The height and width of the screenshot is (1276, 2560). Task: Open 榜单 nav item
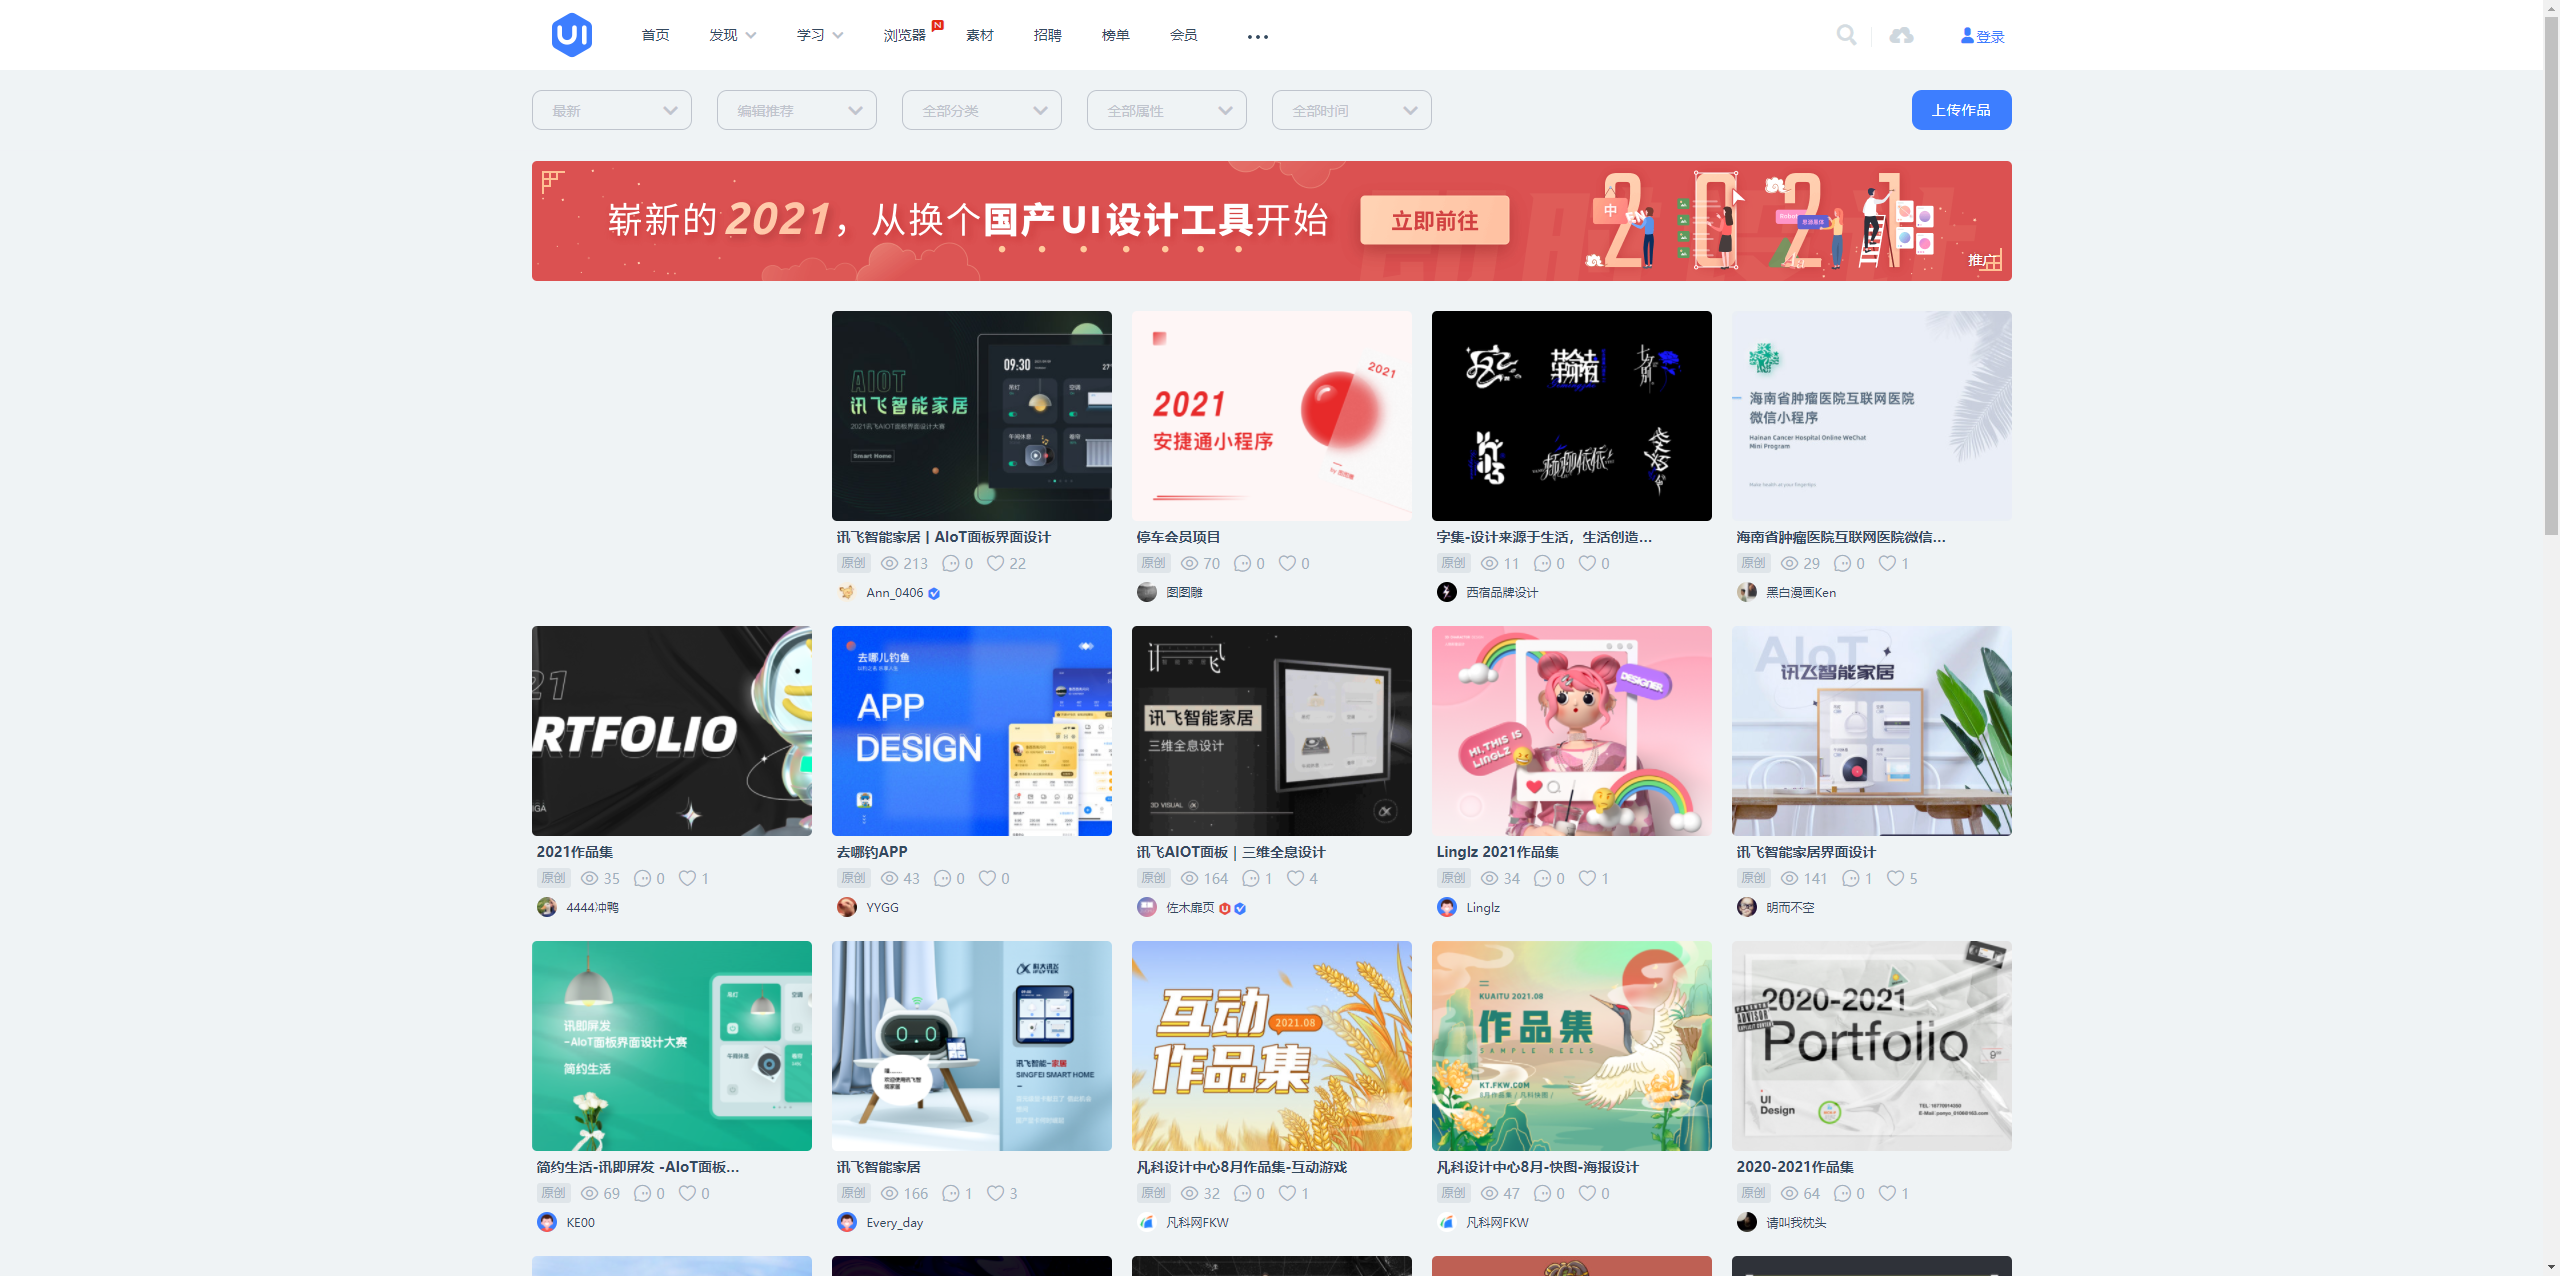(x=1115, y=35)
